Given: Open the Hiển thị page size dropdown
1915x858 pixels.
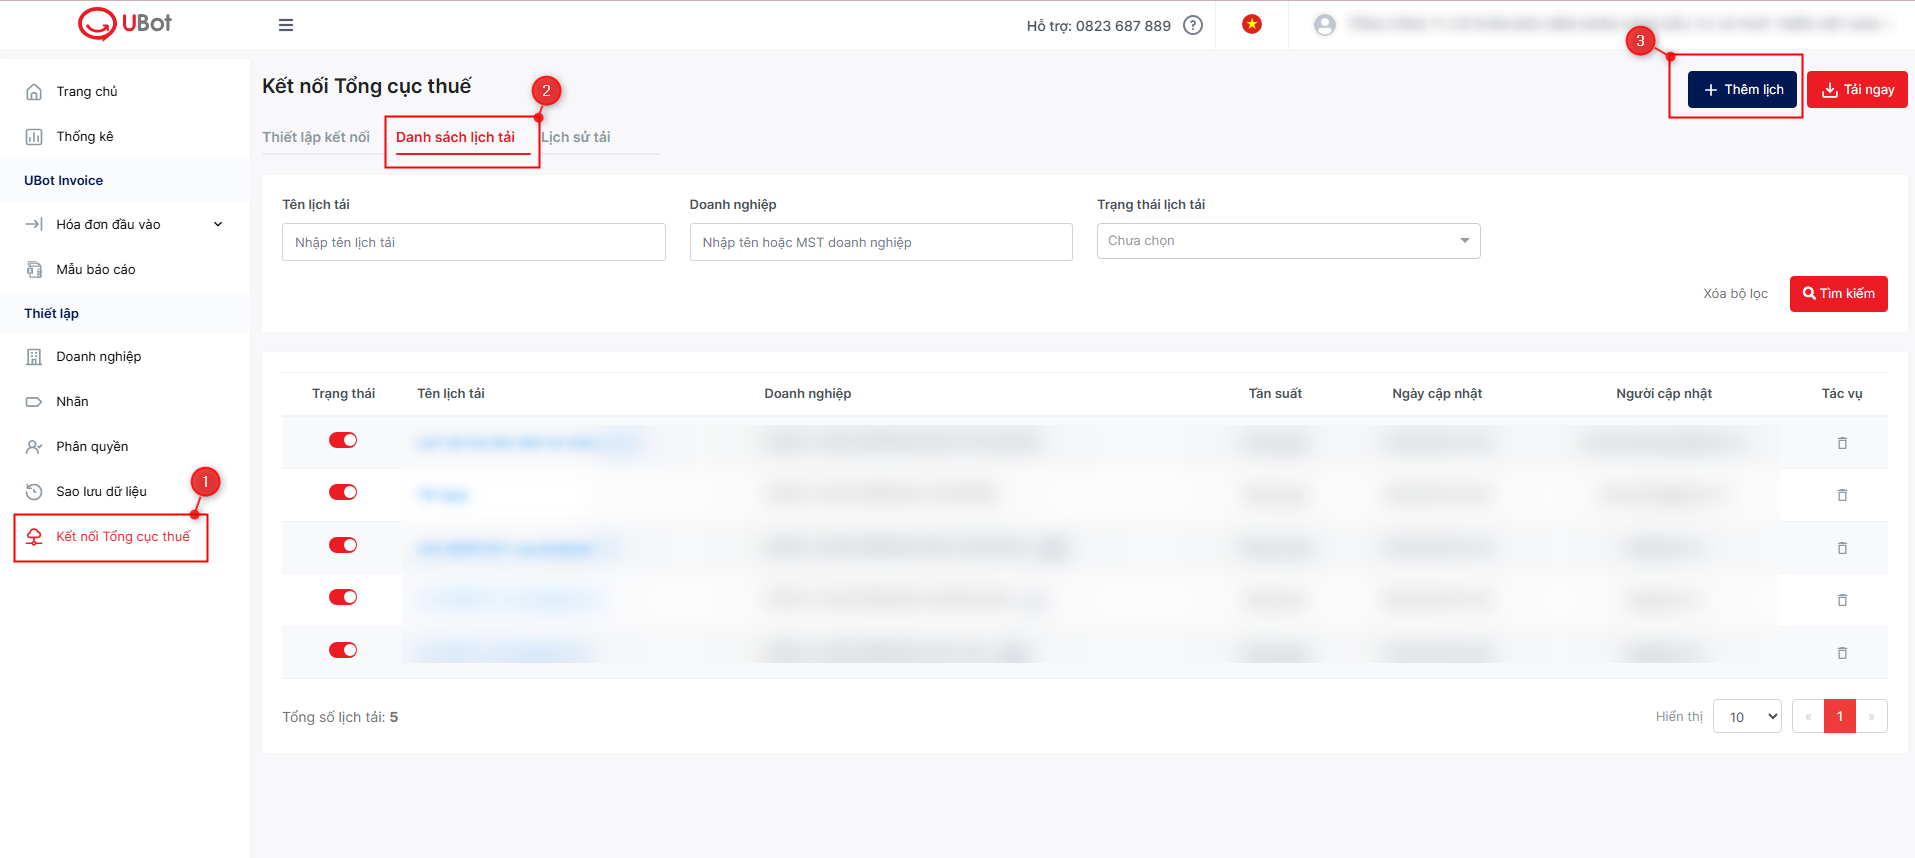Looking at the screenshot, I should coord(1747,716).
